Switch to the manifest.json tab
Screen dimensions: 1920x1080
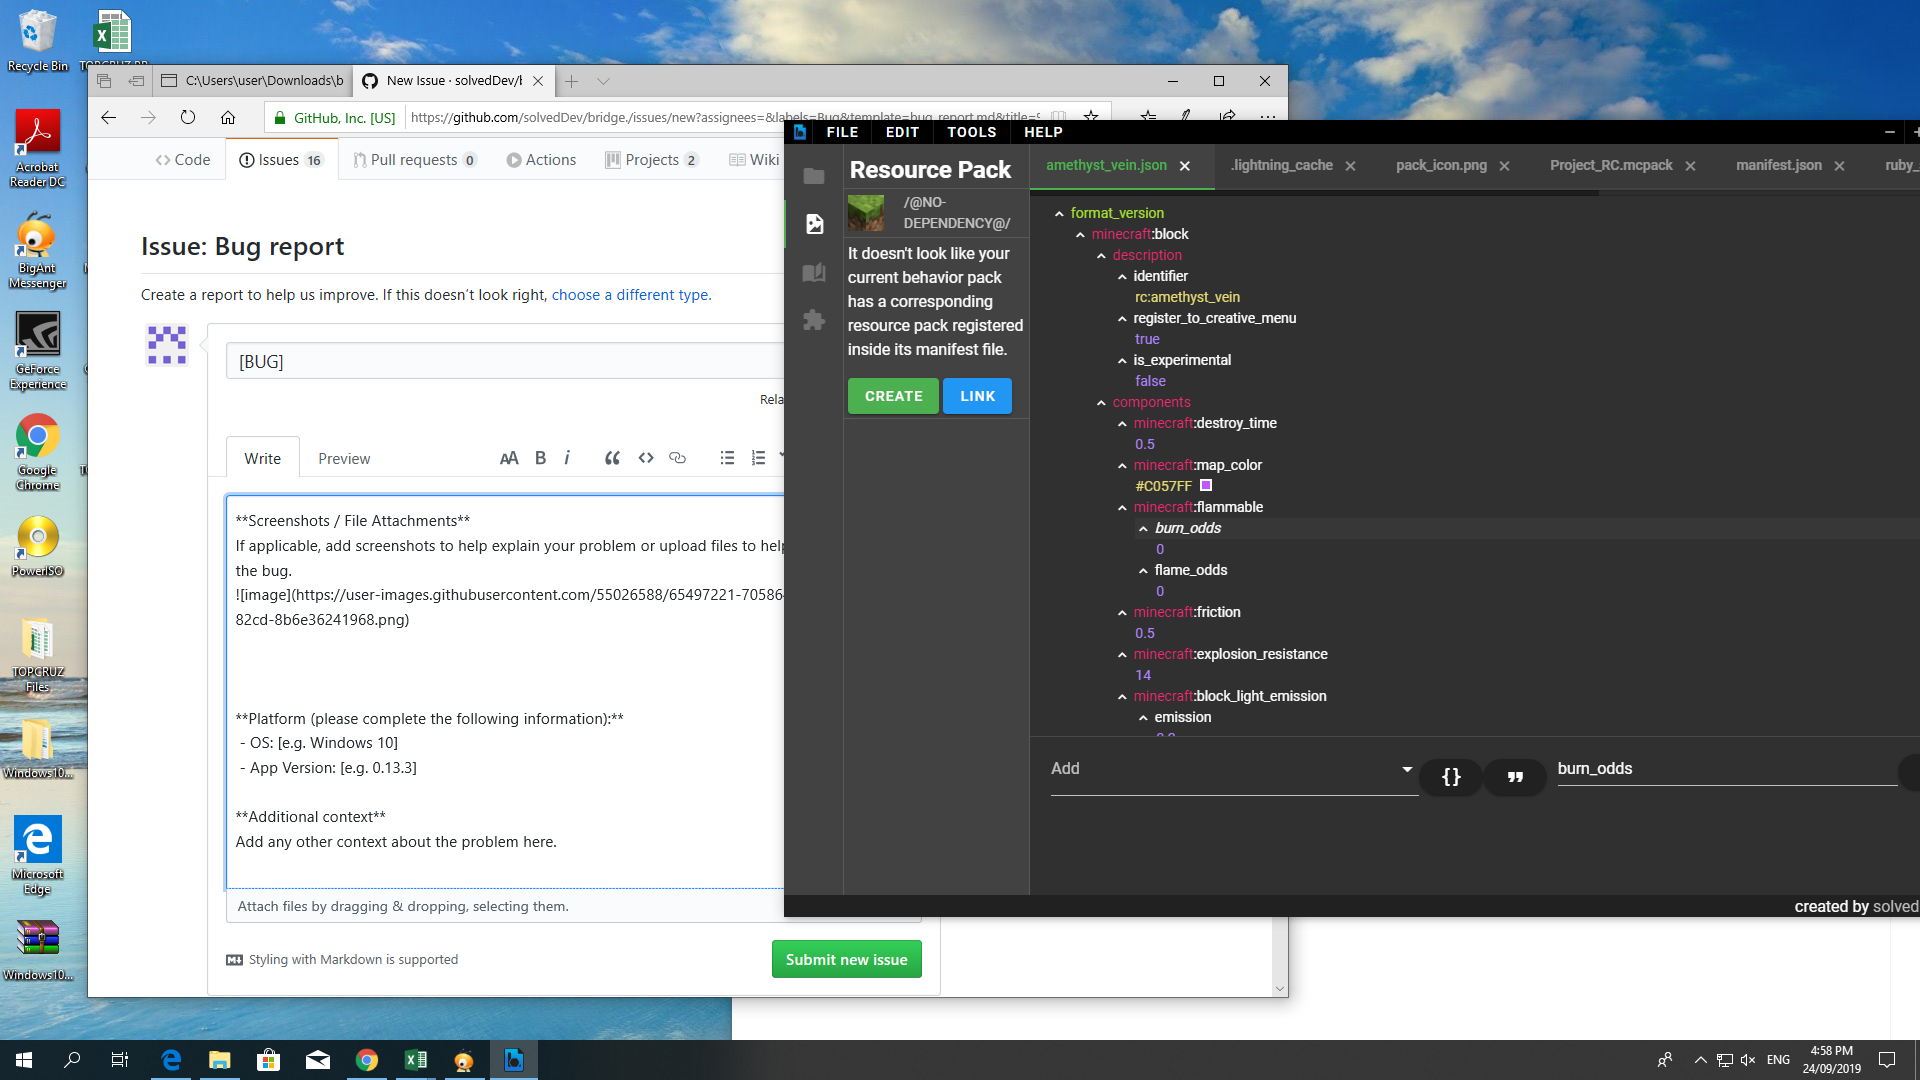coord(1778,165)
